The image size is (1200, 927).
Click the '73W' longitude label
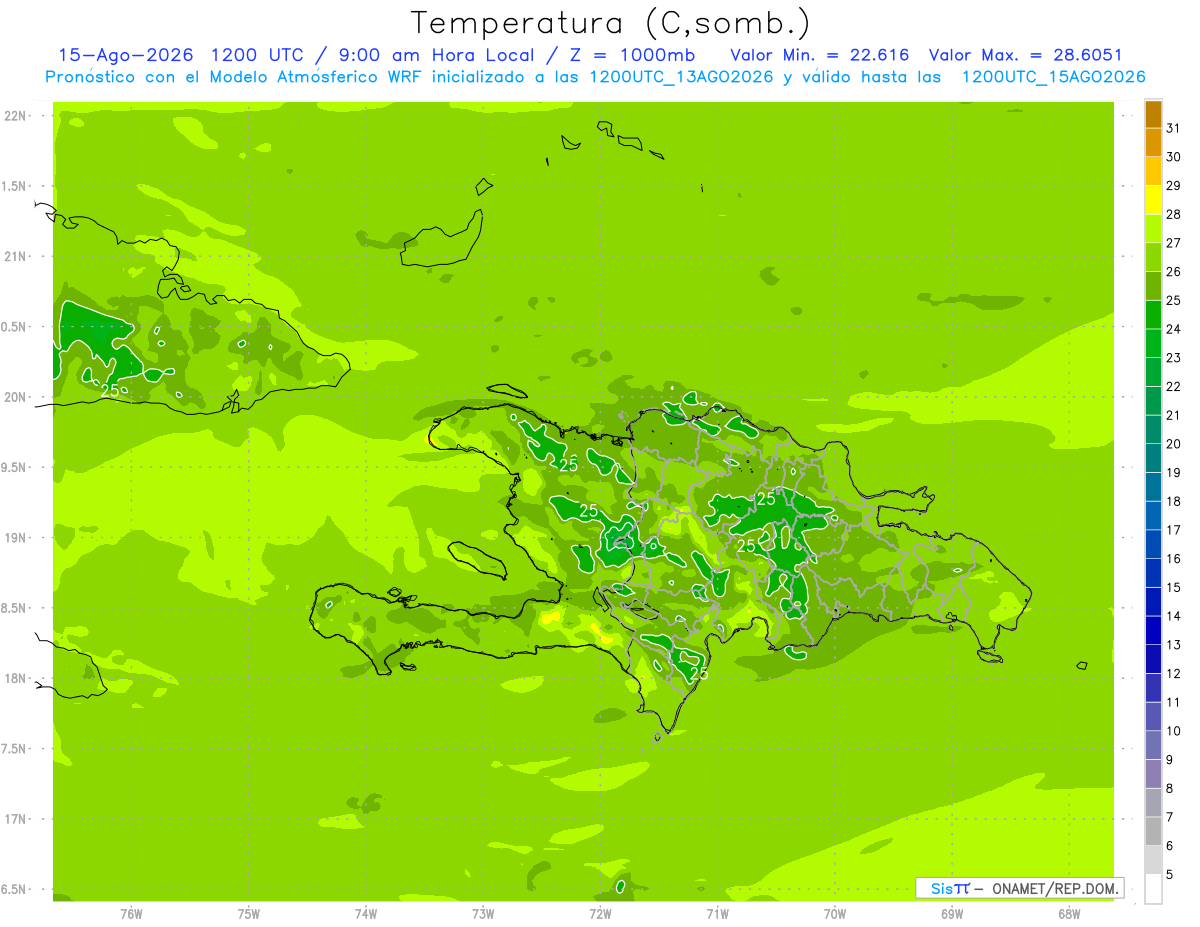[483, 914]
